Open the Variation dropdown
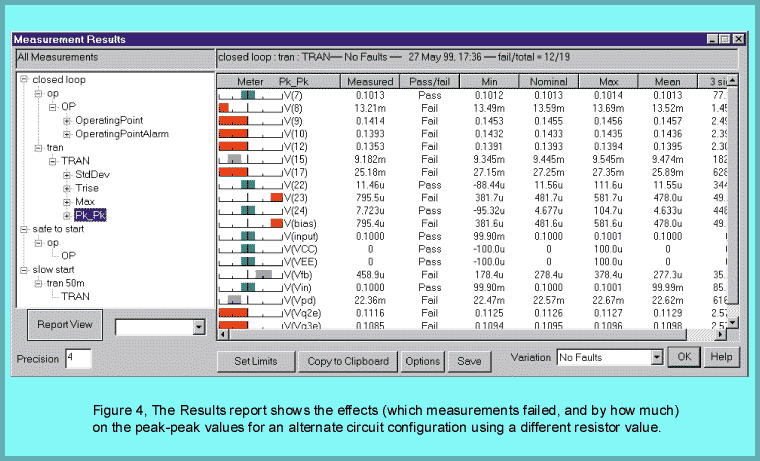 point(657,356)
